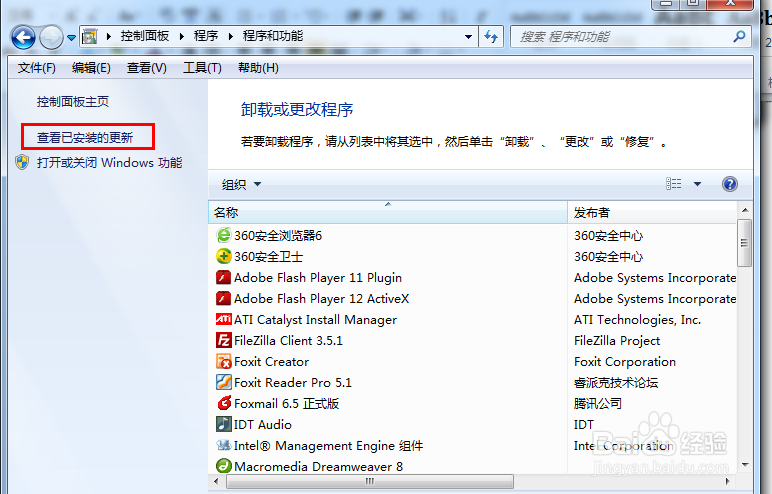Click the refresh button next to the address bar
This screenshot has width=772, height=494.
(491, 36)
